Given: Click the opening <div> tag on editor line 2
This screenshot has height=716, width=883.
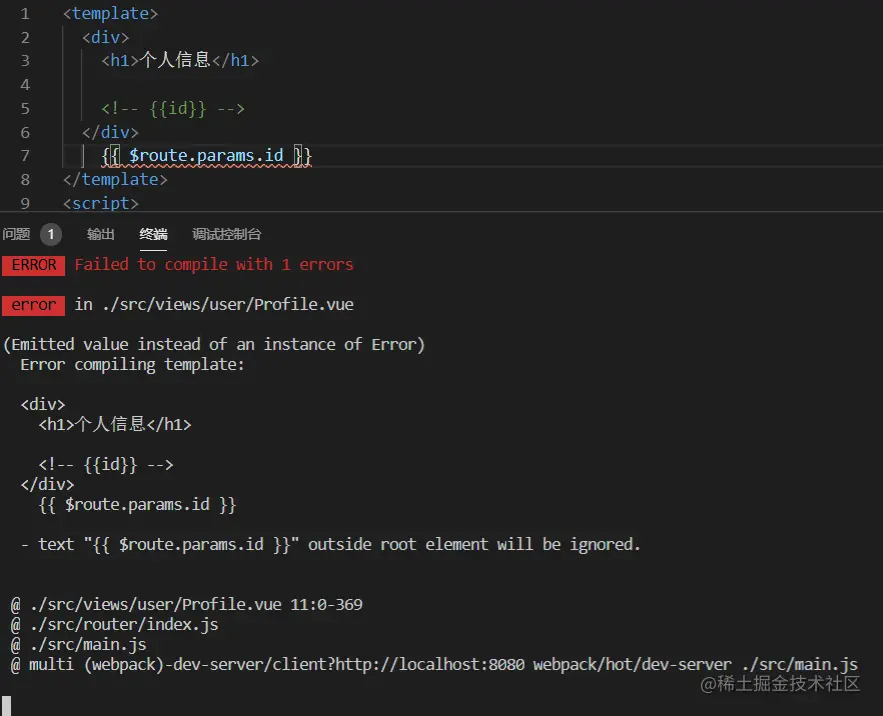Looking at the screenshot, I should tap(105, 37).
